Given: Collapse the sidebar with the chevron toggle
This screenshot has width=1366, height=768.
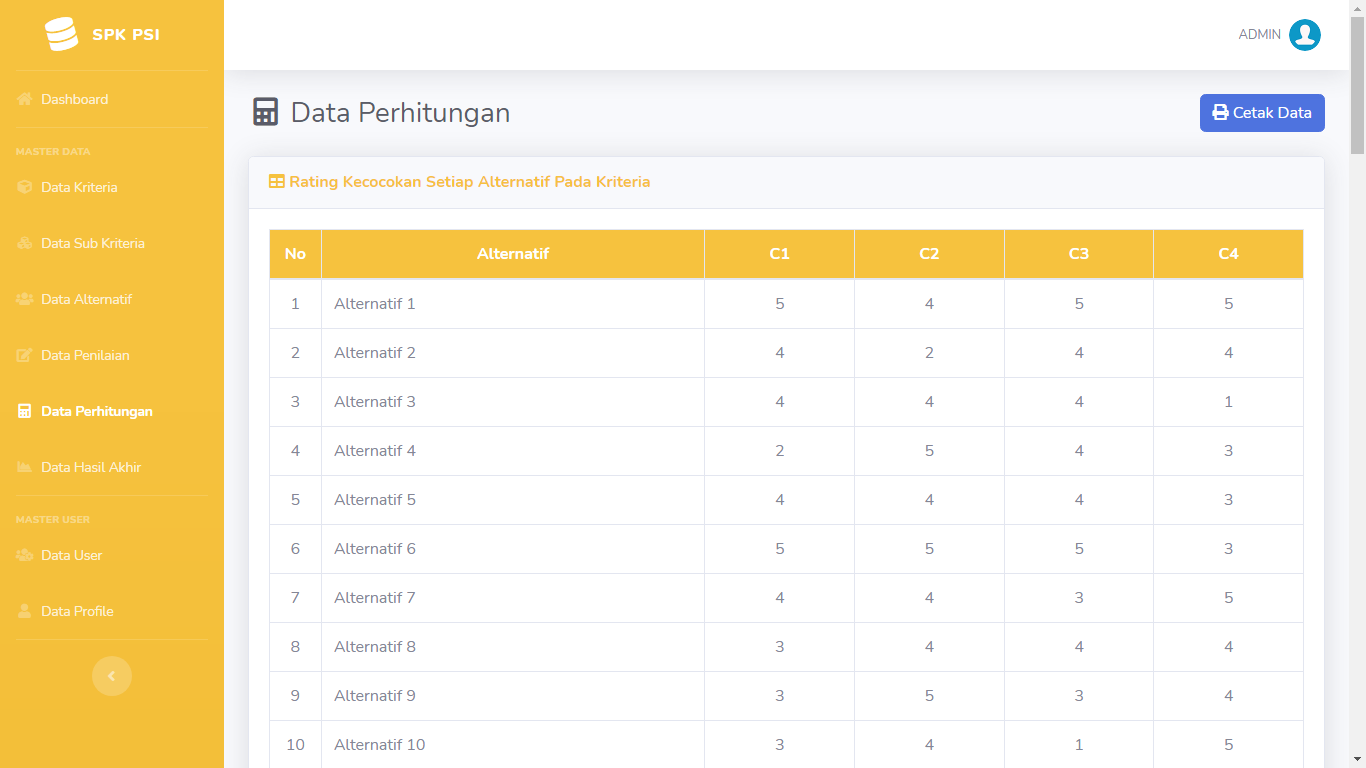Looking at the screenshot, I should [x=112, y=676].
